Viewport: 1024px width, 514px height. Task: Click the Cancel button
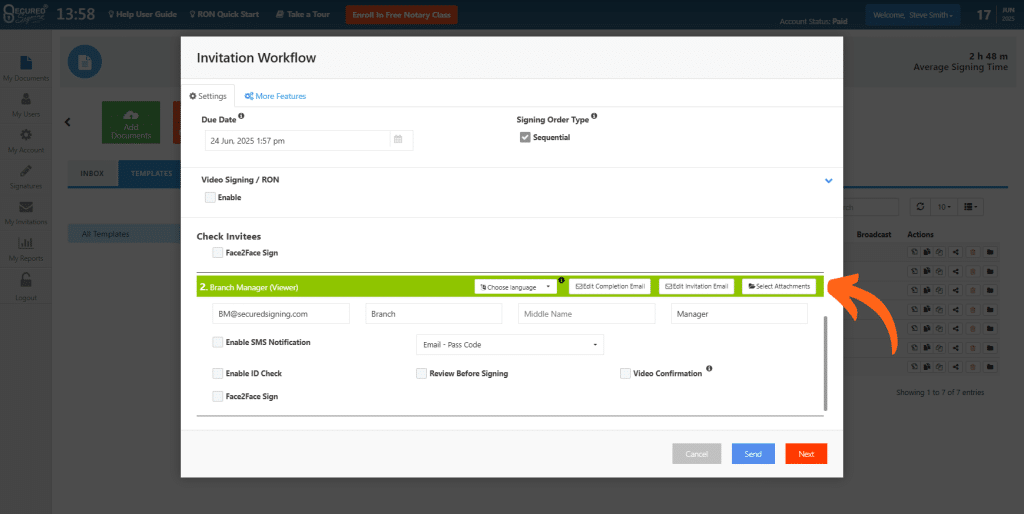[696, 454]
